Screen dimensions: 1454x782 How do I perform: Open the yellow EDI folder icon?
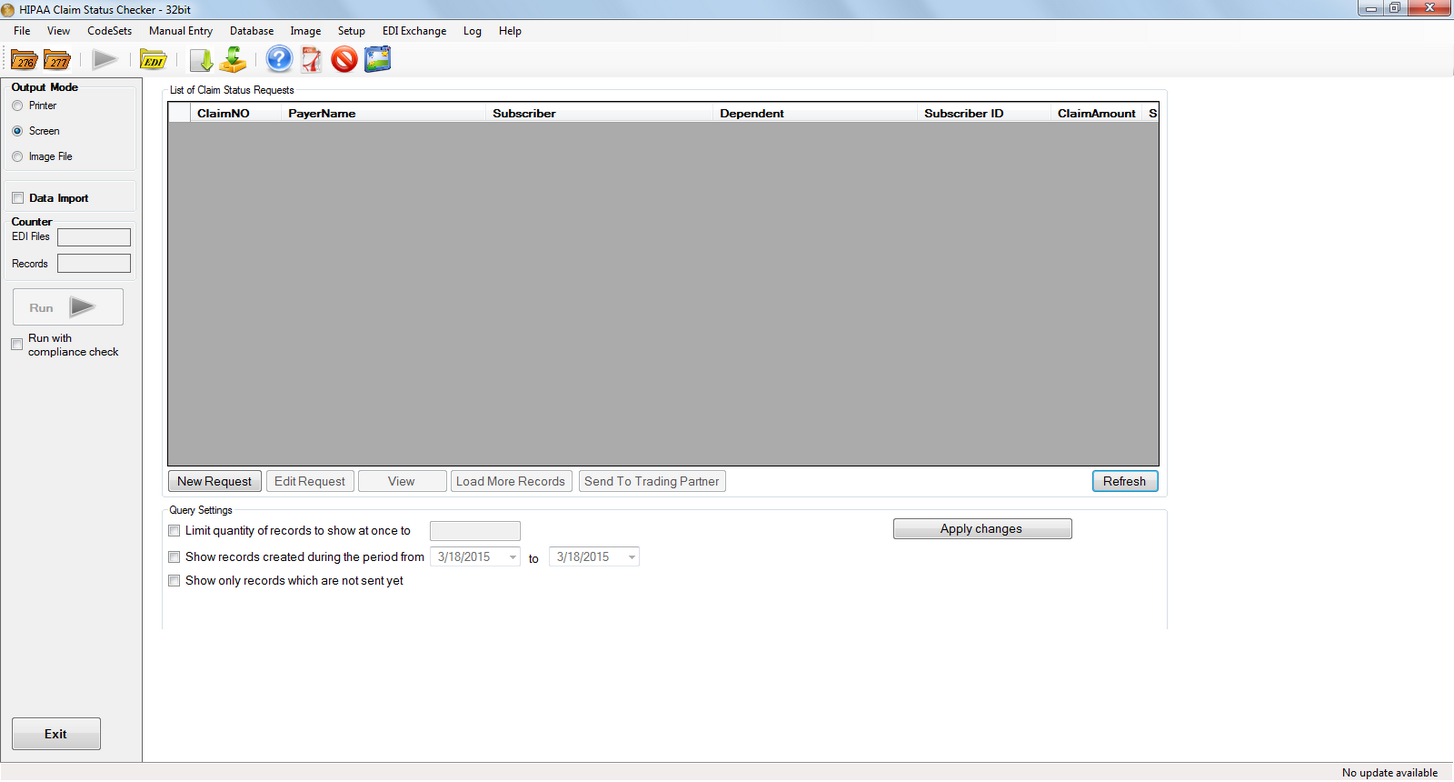(x=153, y=60)
